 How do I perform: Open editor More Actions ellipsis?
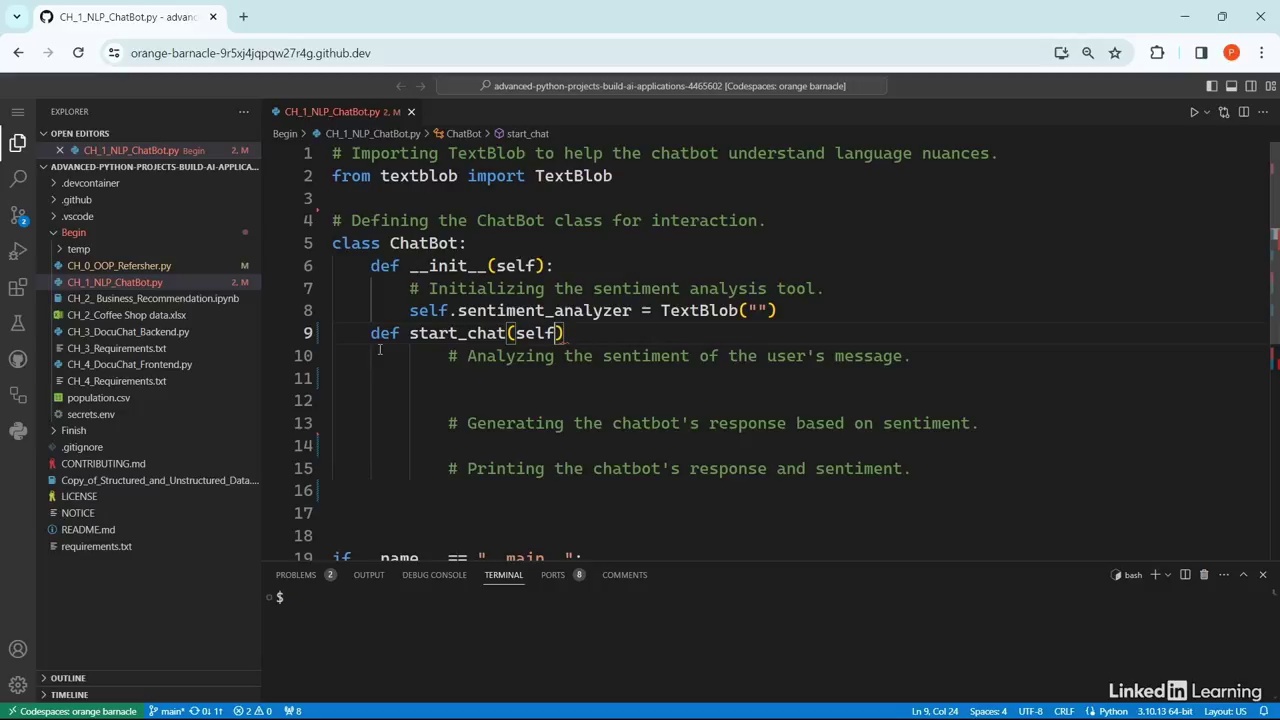click(1263, 112)
